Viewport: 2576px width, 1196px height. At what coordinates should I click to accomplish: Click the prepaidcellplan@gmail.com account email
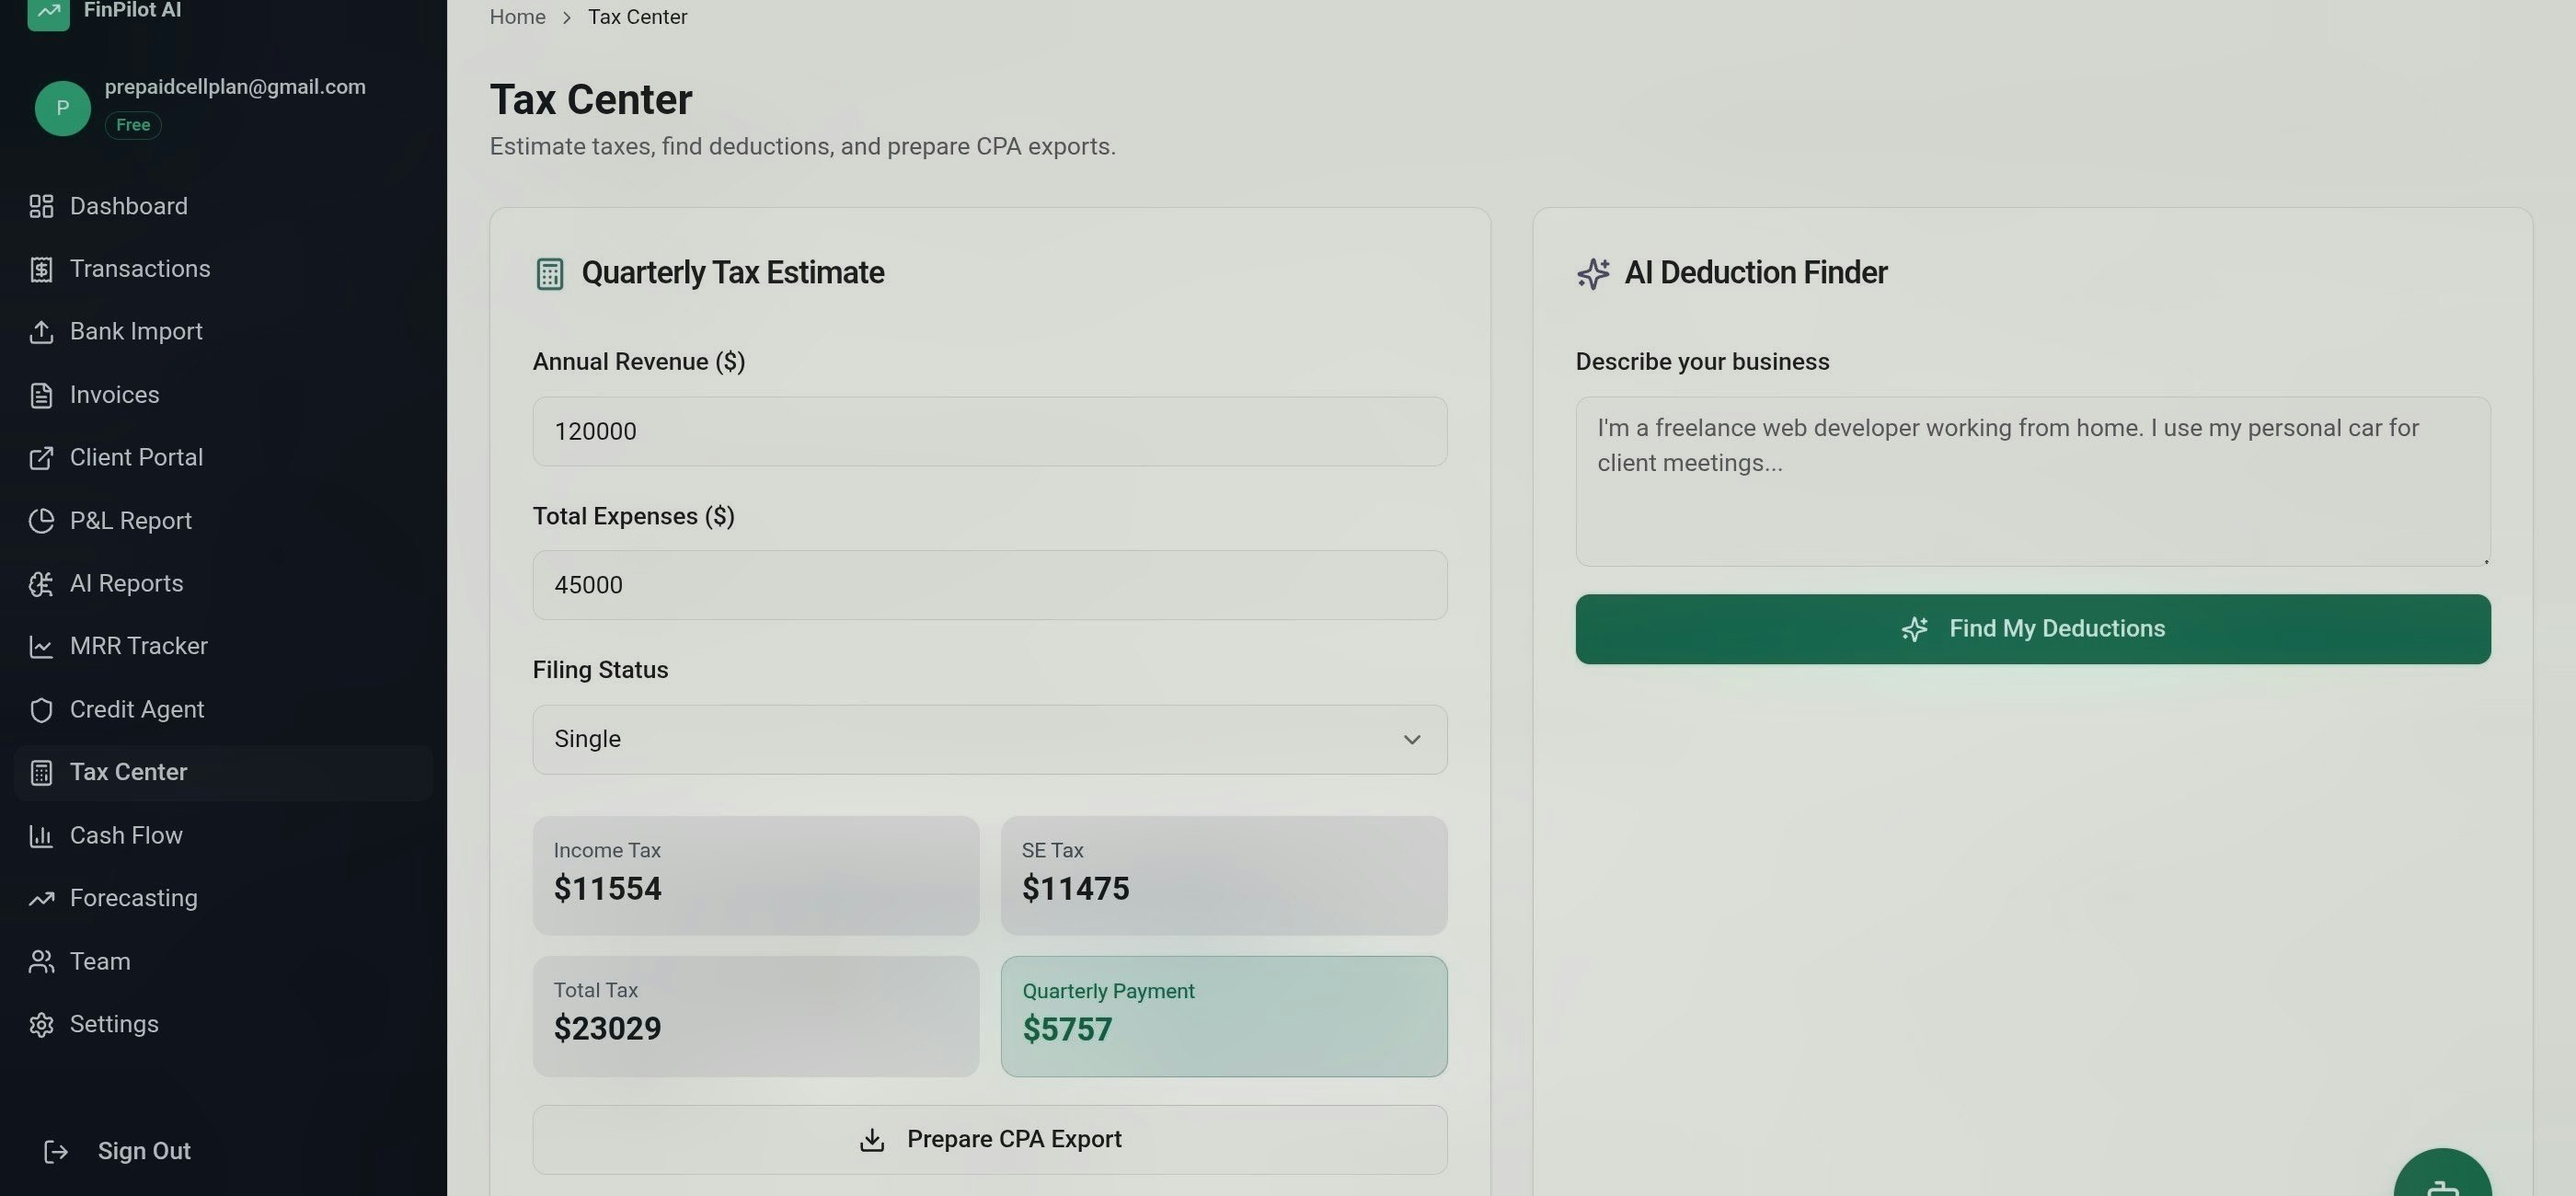(235, 87)
